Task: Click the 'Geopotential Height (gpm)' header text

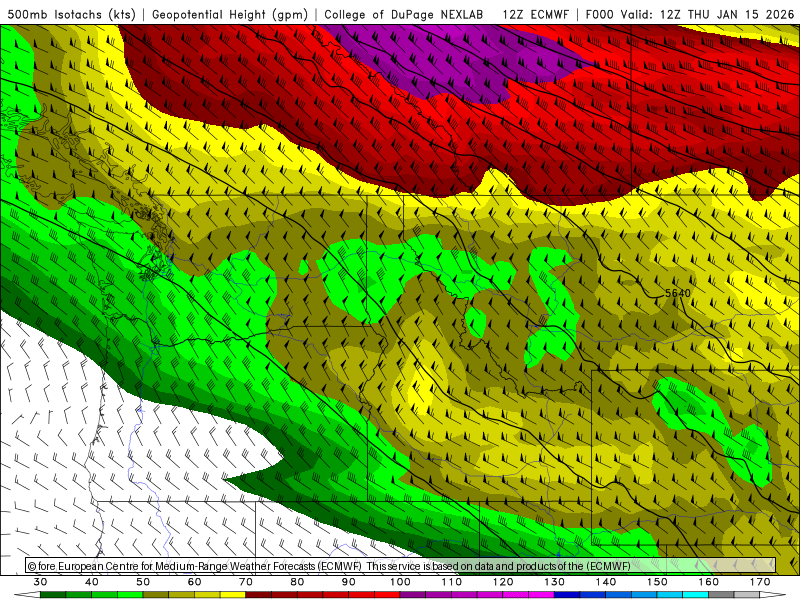Action: 230,14
